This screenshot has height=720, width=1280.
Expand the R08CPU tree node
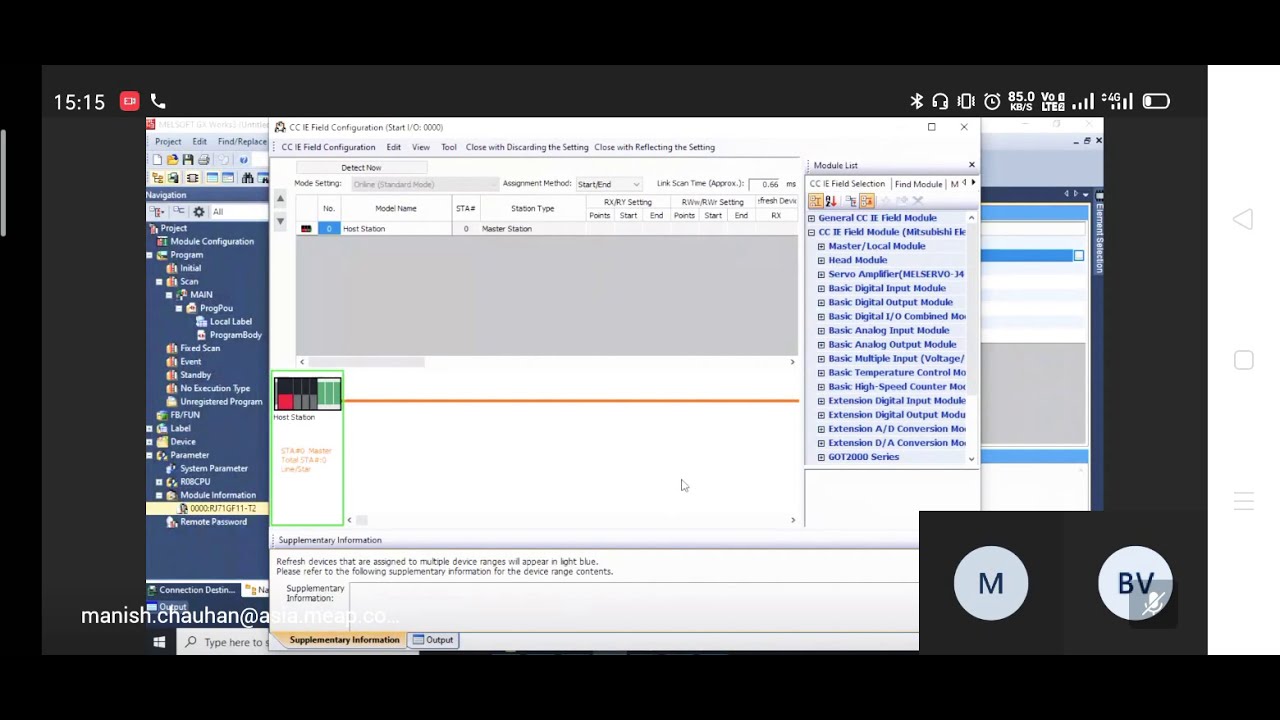159,482
